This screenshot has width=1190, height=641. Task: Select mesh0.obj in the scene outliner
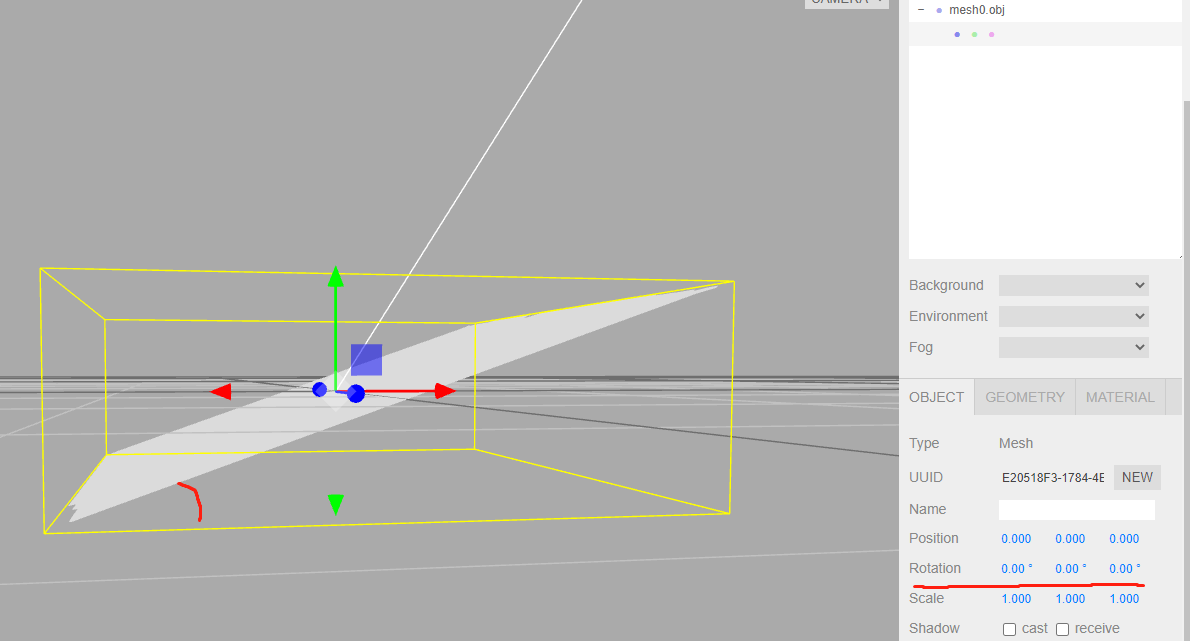(976, 10)
